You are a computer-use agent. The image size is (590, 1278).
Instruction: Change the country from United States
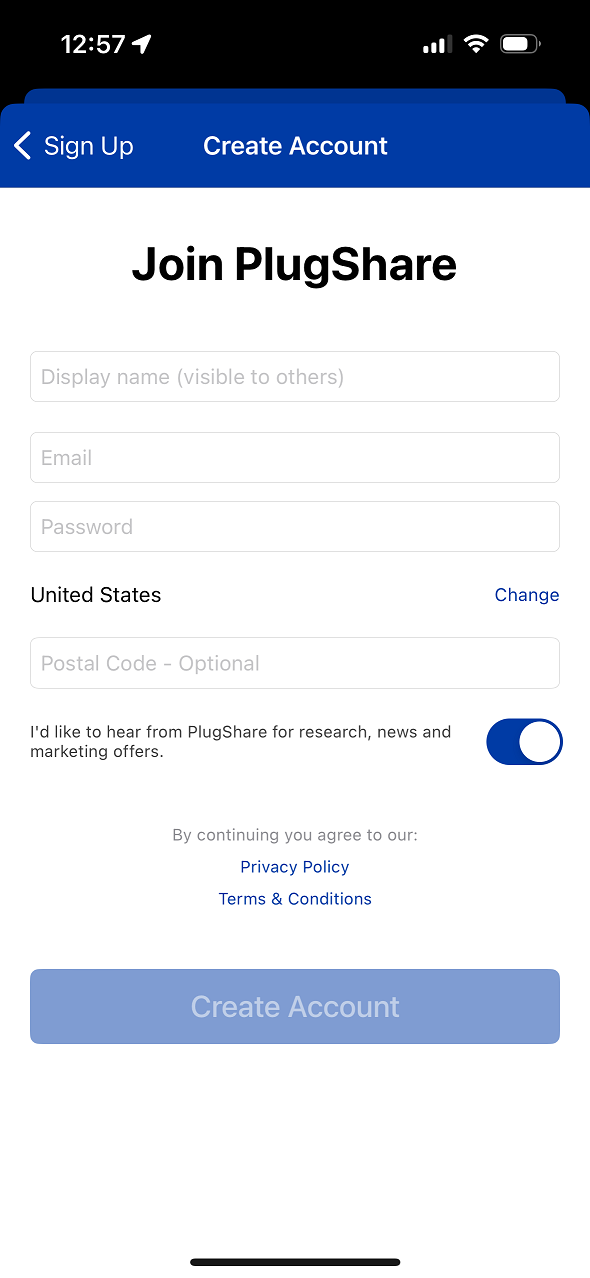527,595
